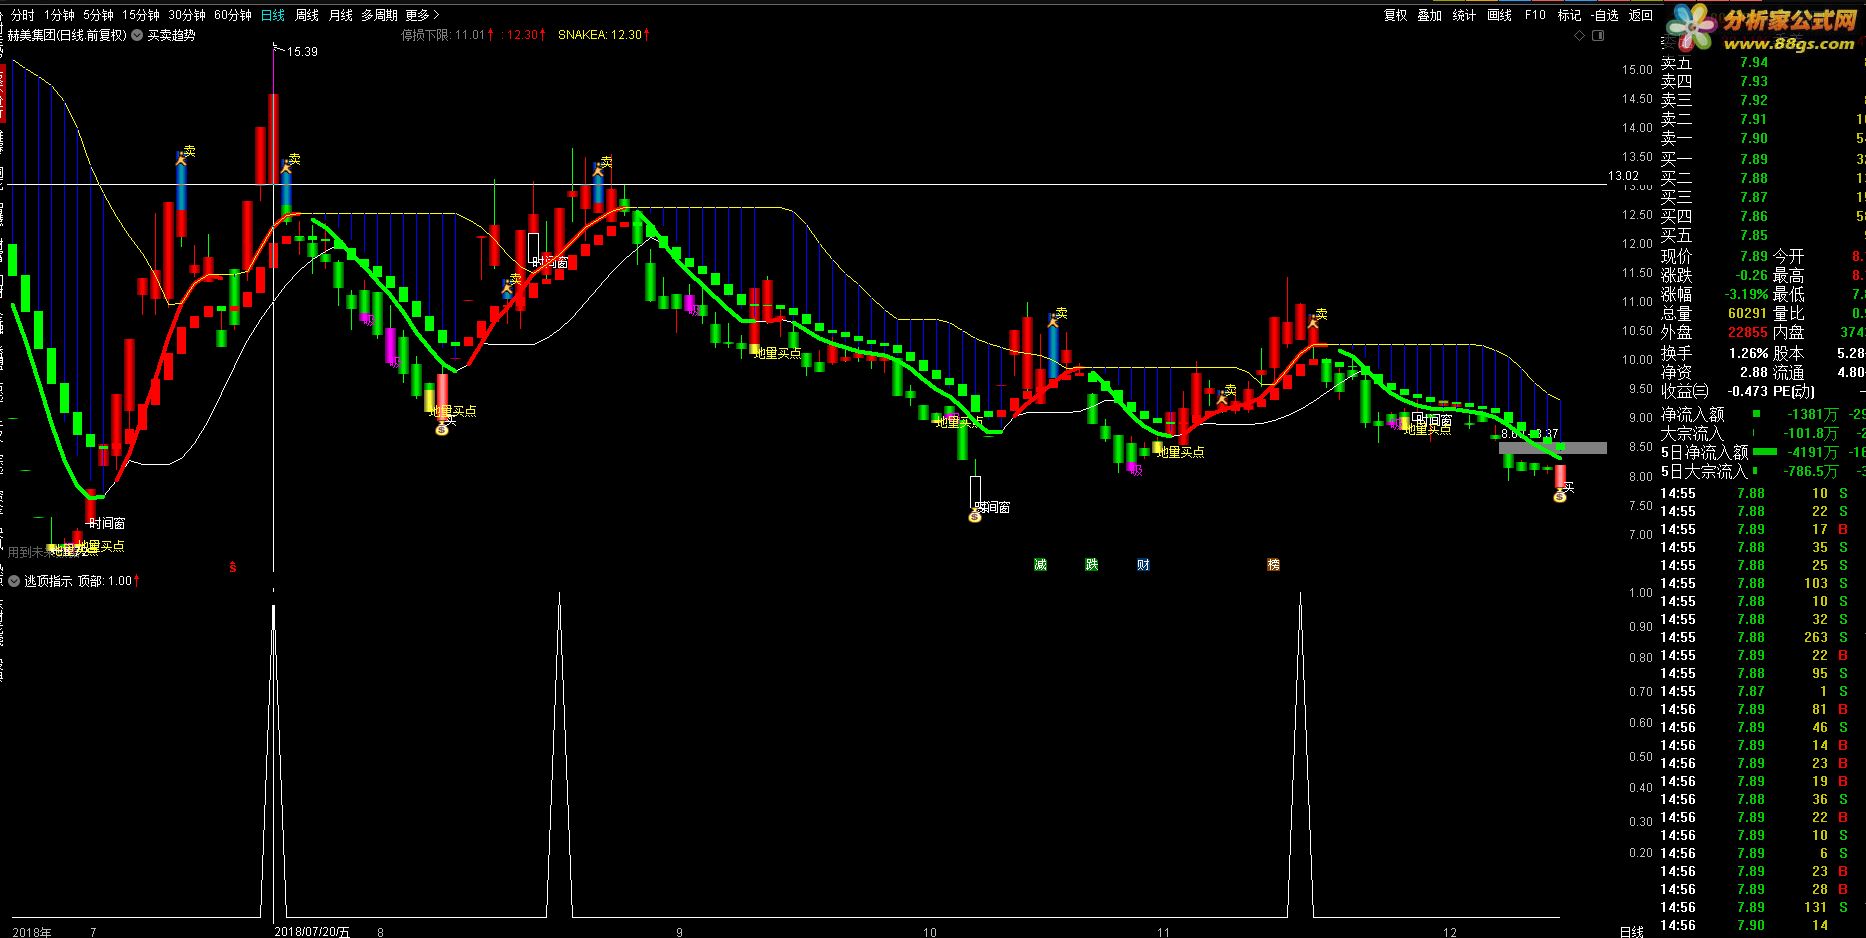Click the 卖四 ask price 7.93

coord(1753,81)
